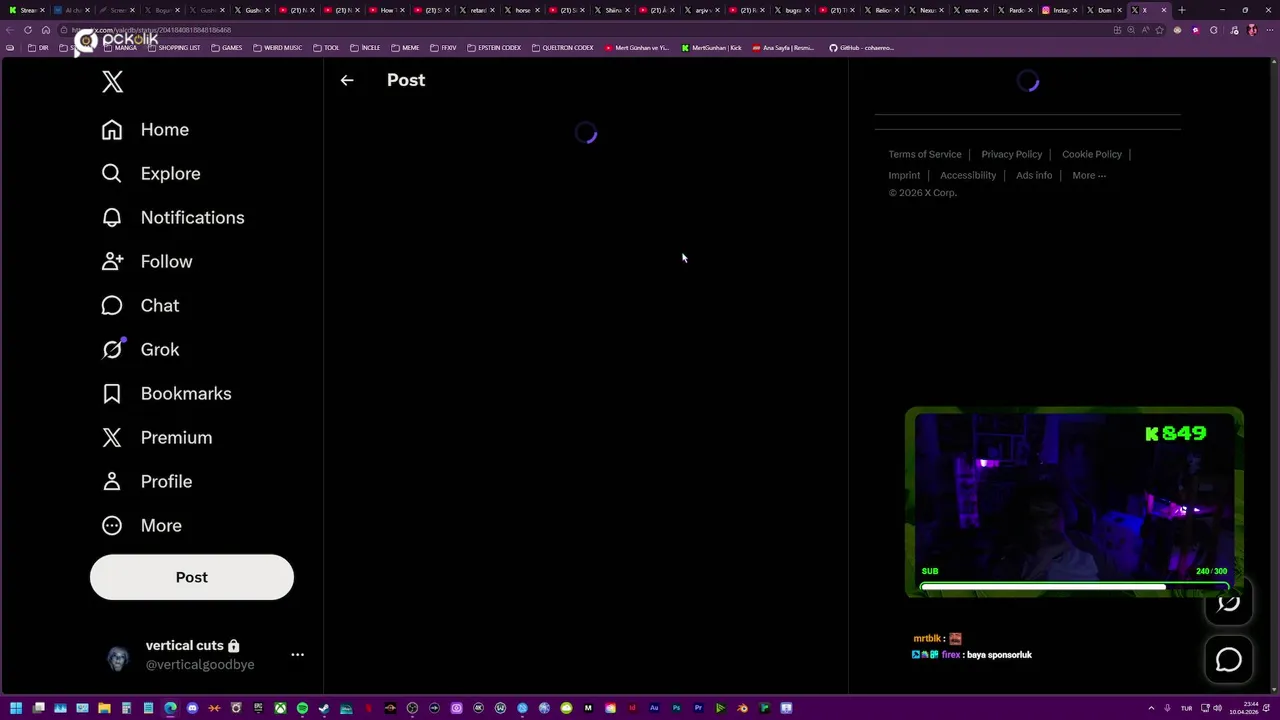Open account menu three dots
The height and width of the screenshot is (720, 1280).
click(x=297, y=655)
